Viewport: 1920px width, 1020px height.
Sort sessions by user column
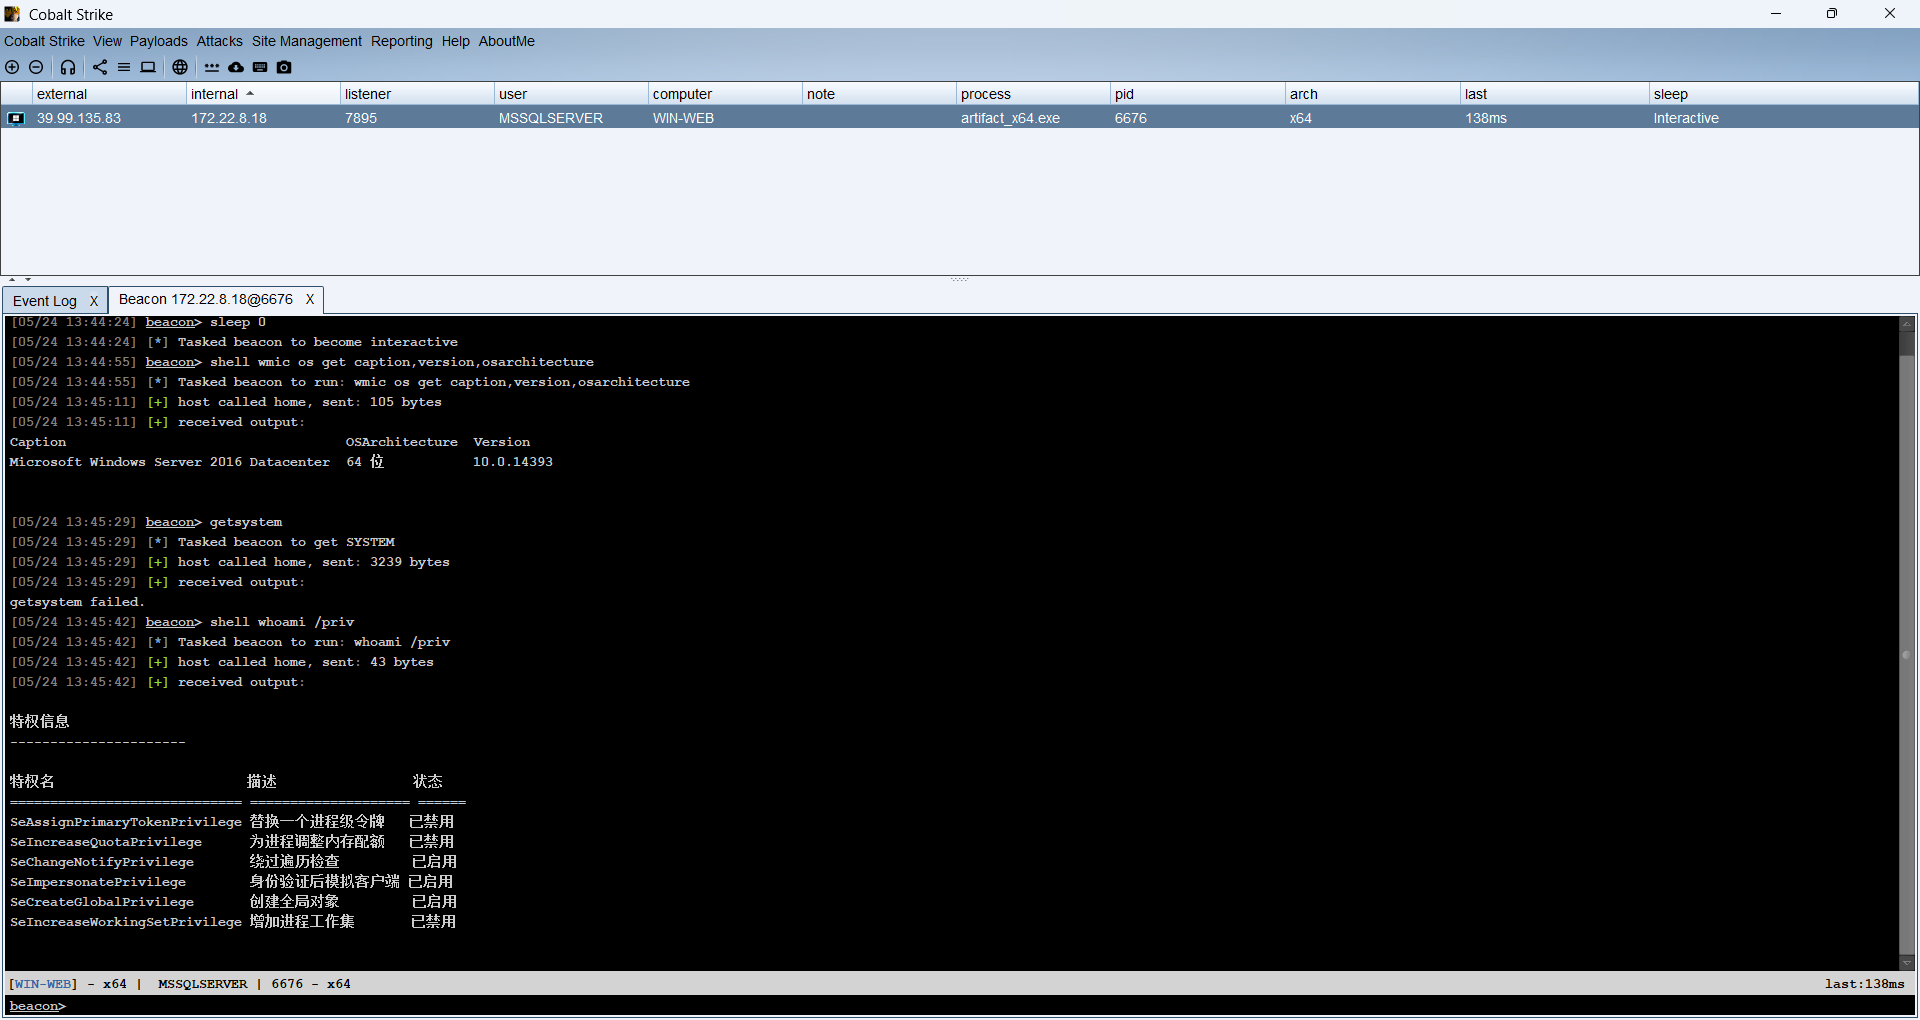pos(572,94)
